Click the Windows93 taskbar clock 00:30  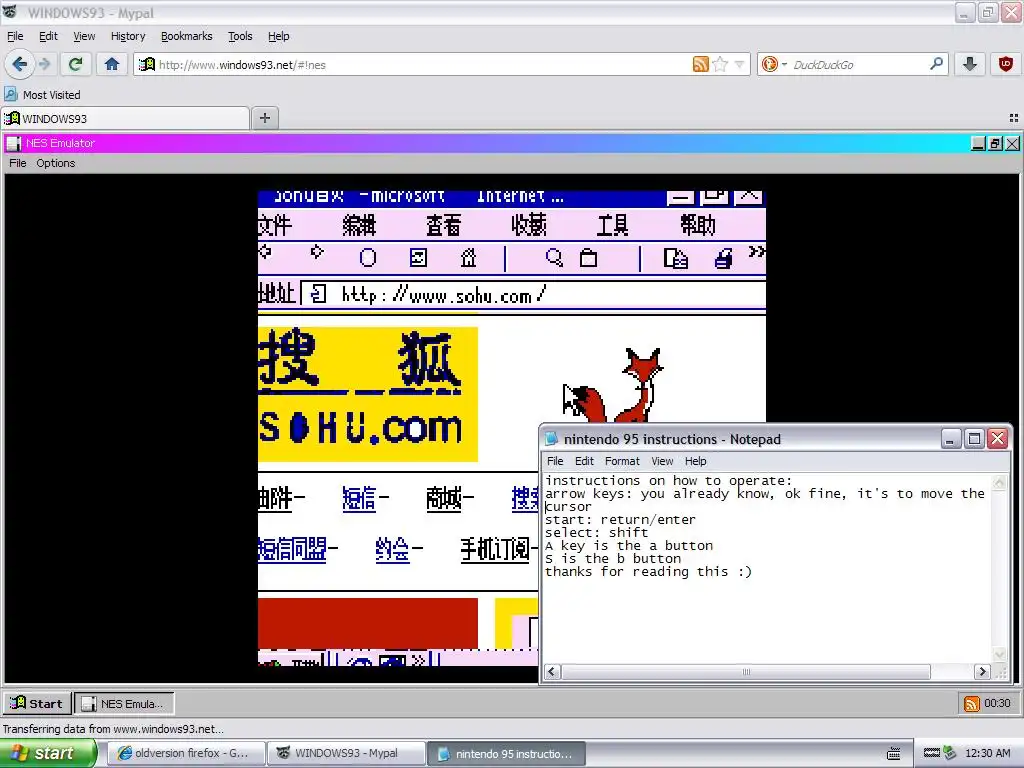[997, 703]
